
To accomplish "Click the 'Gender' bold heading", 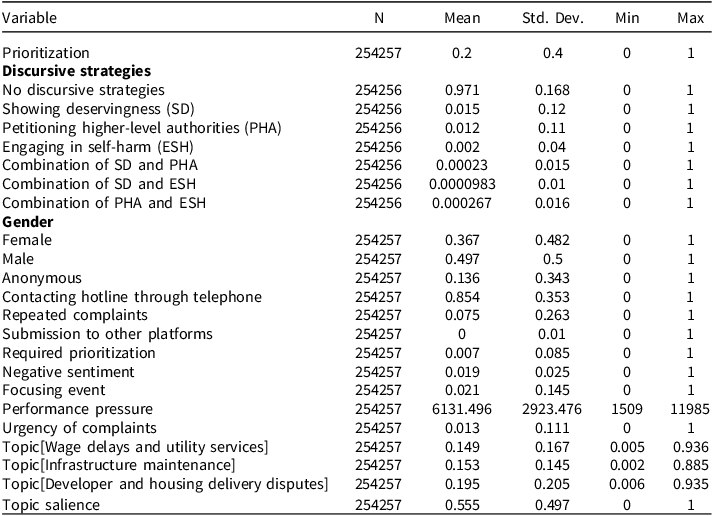I will [x=27, y=222].
